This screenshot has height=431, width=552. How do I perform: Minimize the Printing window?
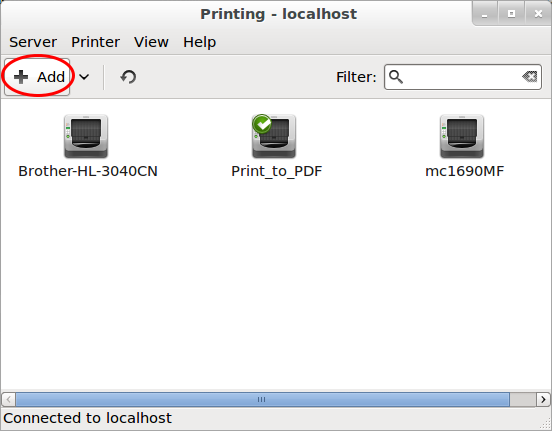tap(485, 14)
